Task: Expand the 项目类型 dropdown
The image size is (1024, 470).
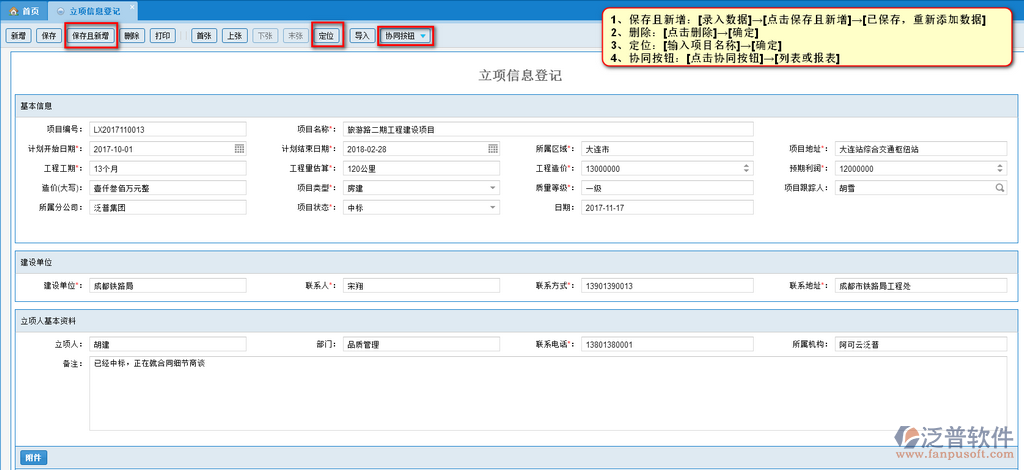Action: click(493, 188)
